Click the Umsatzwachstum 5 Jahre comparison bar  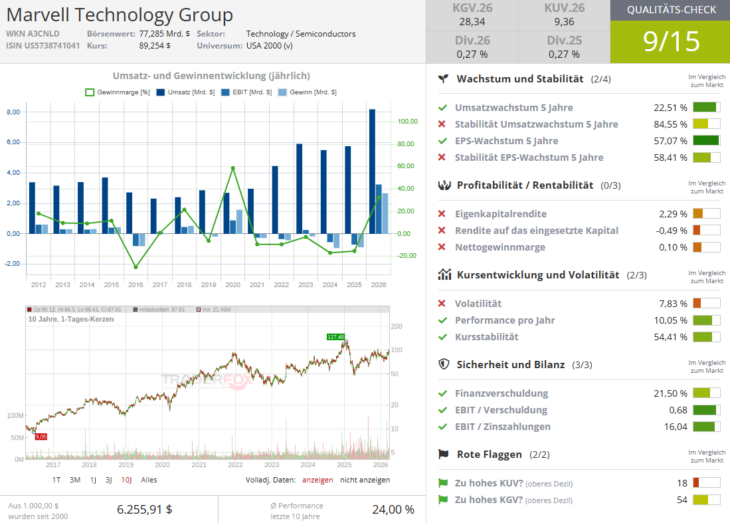(704, 107)
